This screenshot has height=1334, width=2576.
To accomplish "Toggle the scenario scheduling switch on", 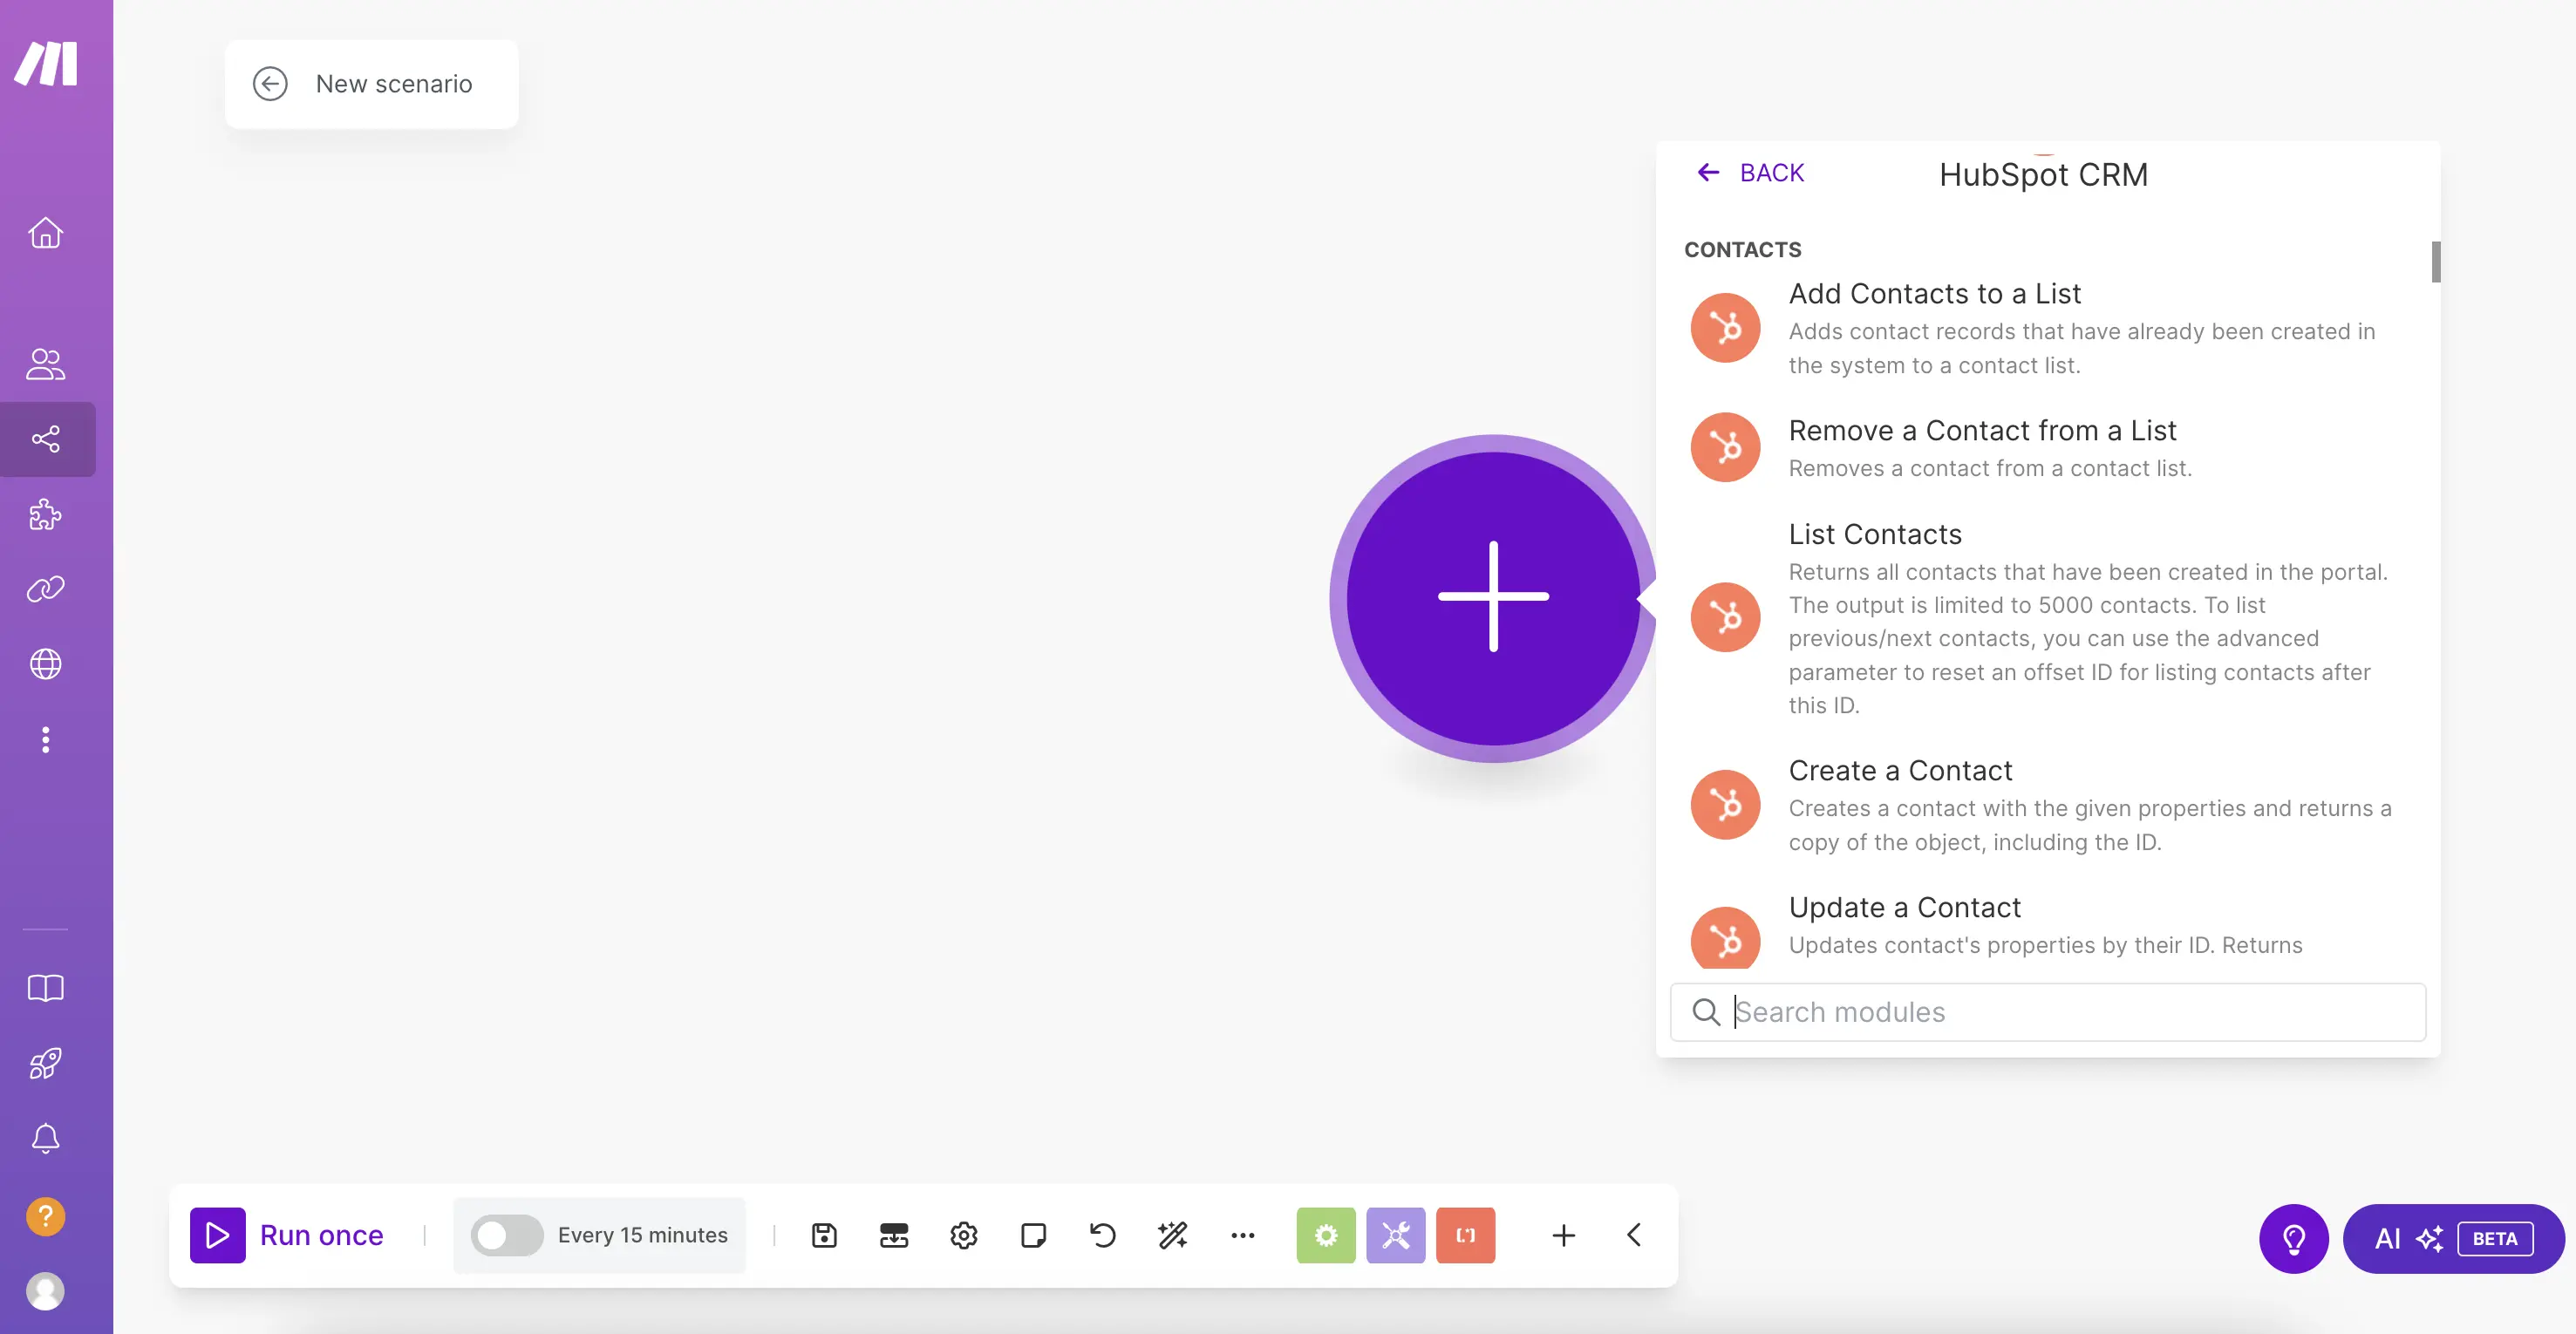I will pos(507,1235).
